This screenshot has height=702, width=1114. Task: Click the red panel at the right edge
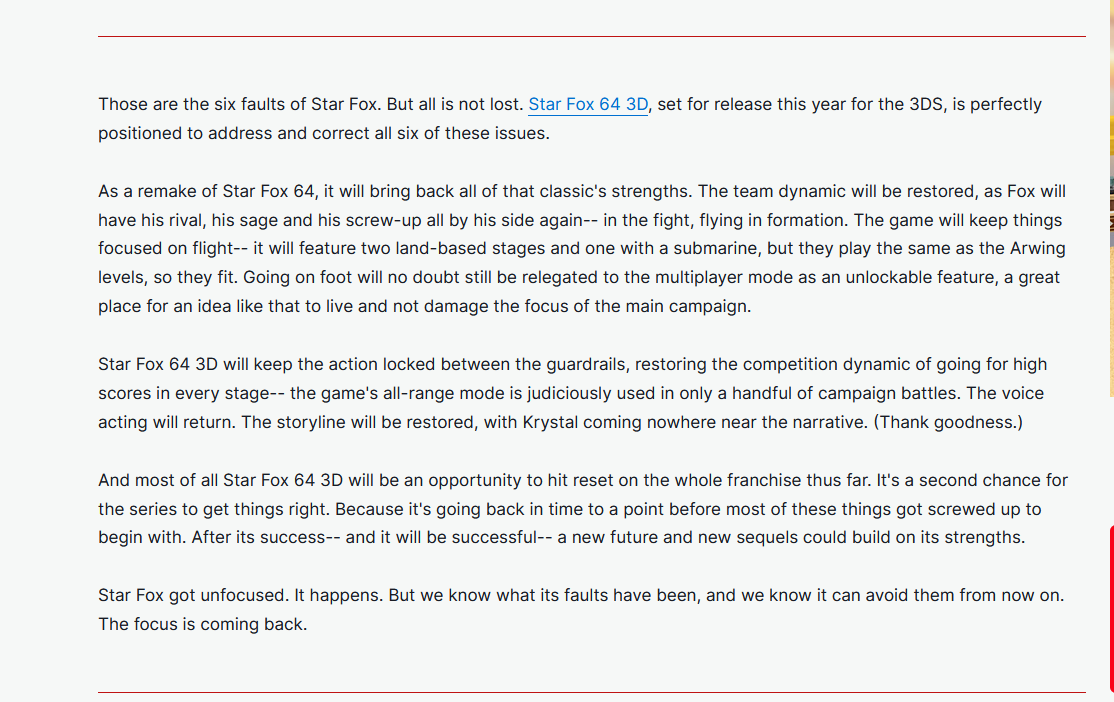point(1111,608)
